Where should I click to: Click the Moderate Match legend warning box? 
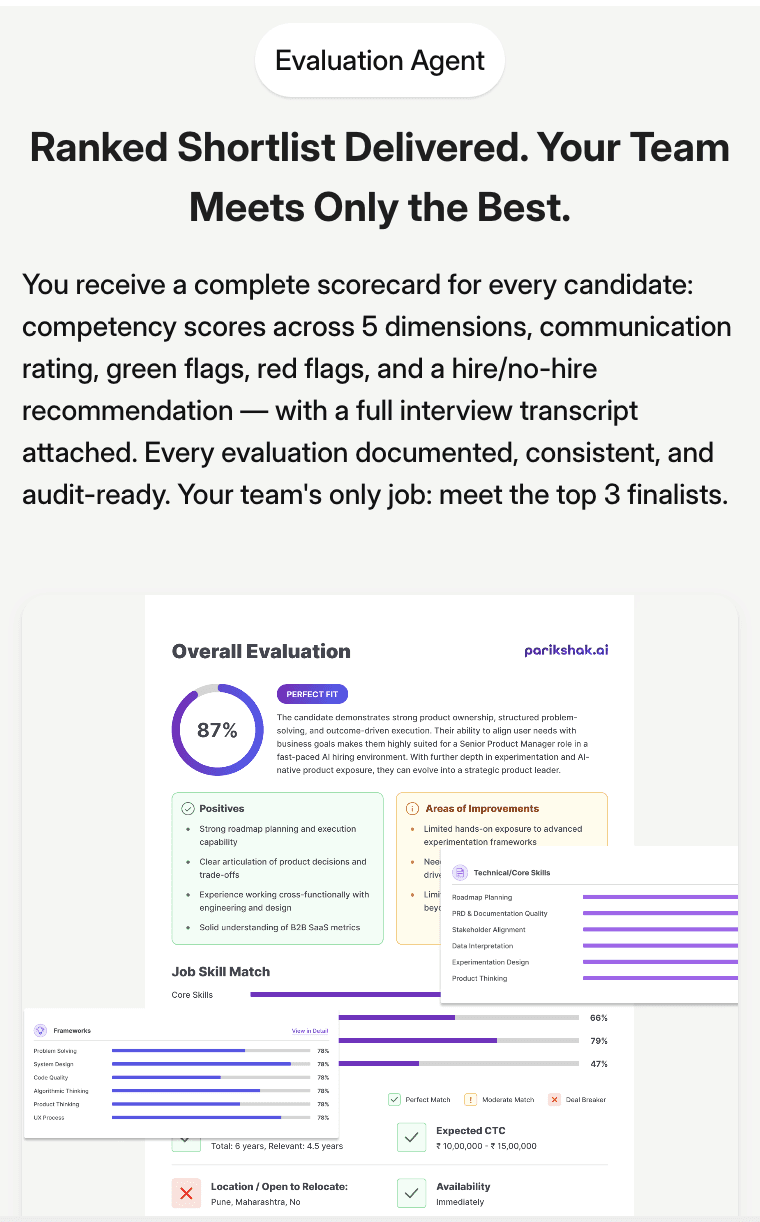point(471,1099)
